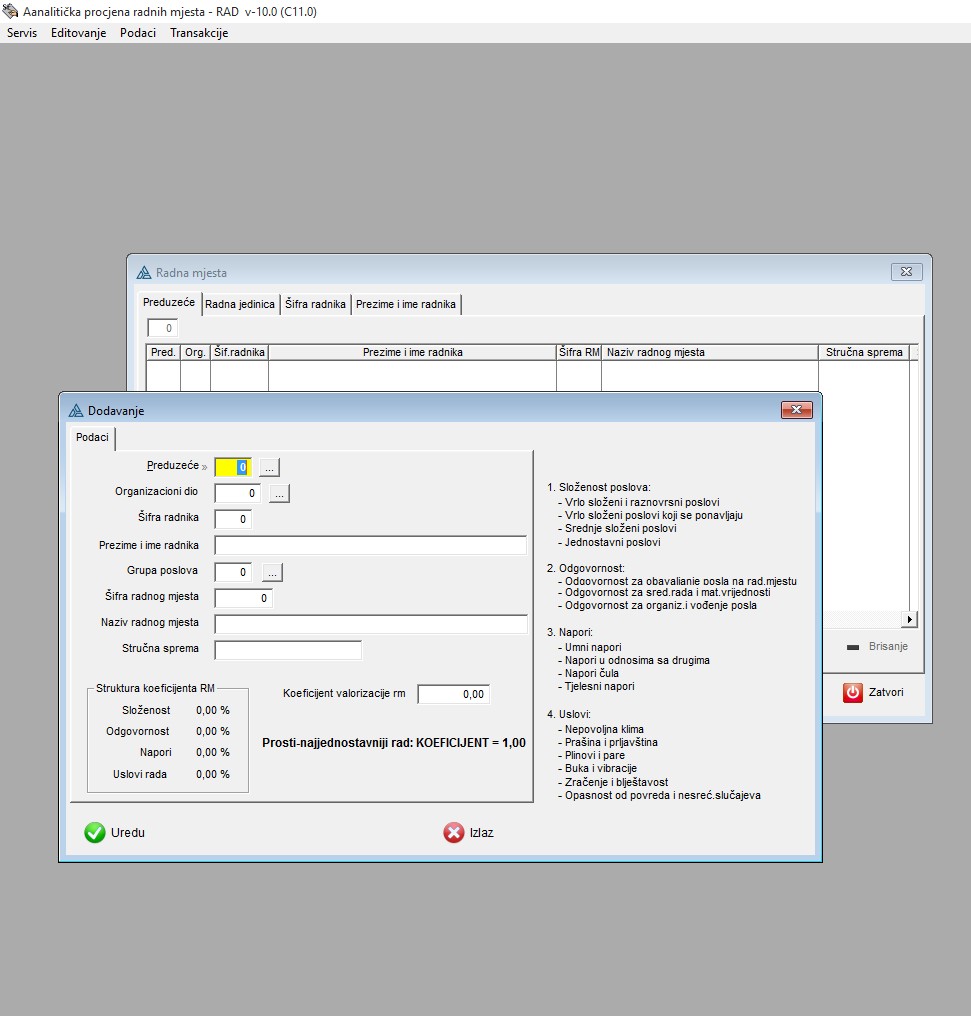Click the green checkmark Uredu icon

coord(95,832)
